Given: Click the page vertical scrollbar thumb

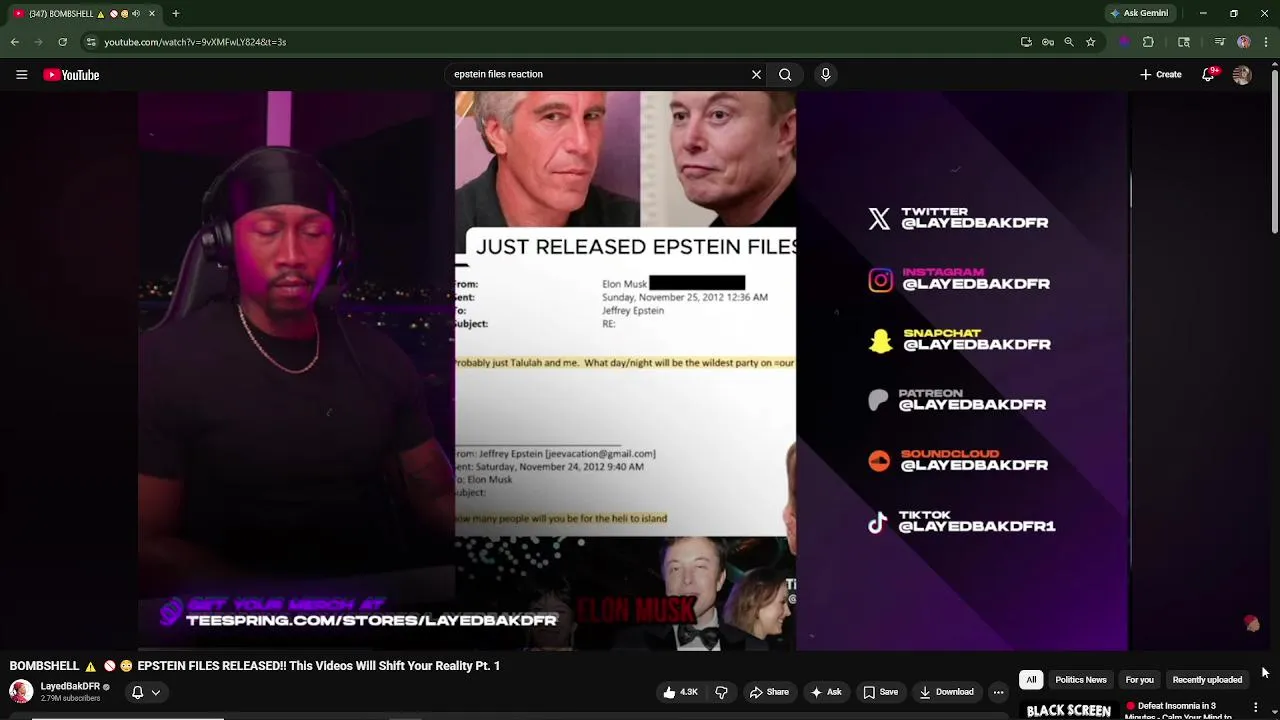Looking at the screenshot, I should [x=1274, y=150].
